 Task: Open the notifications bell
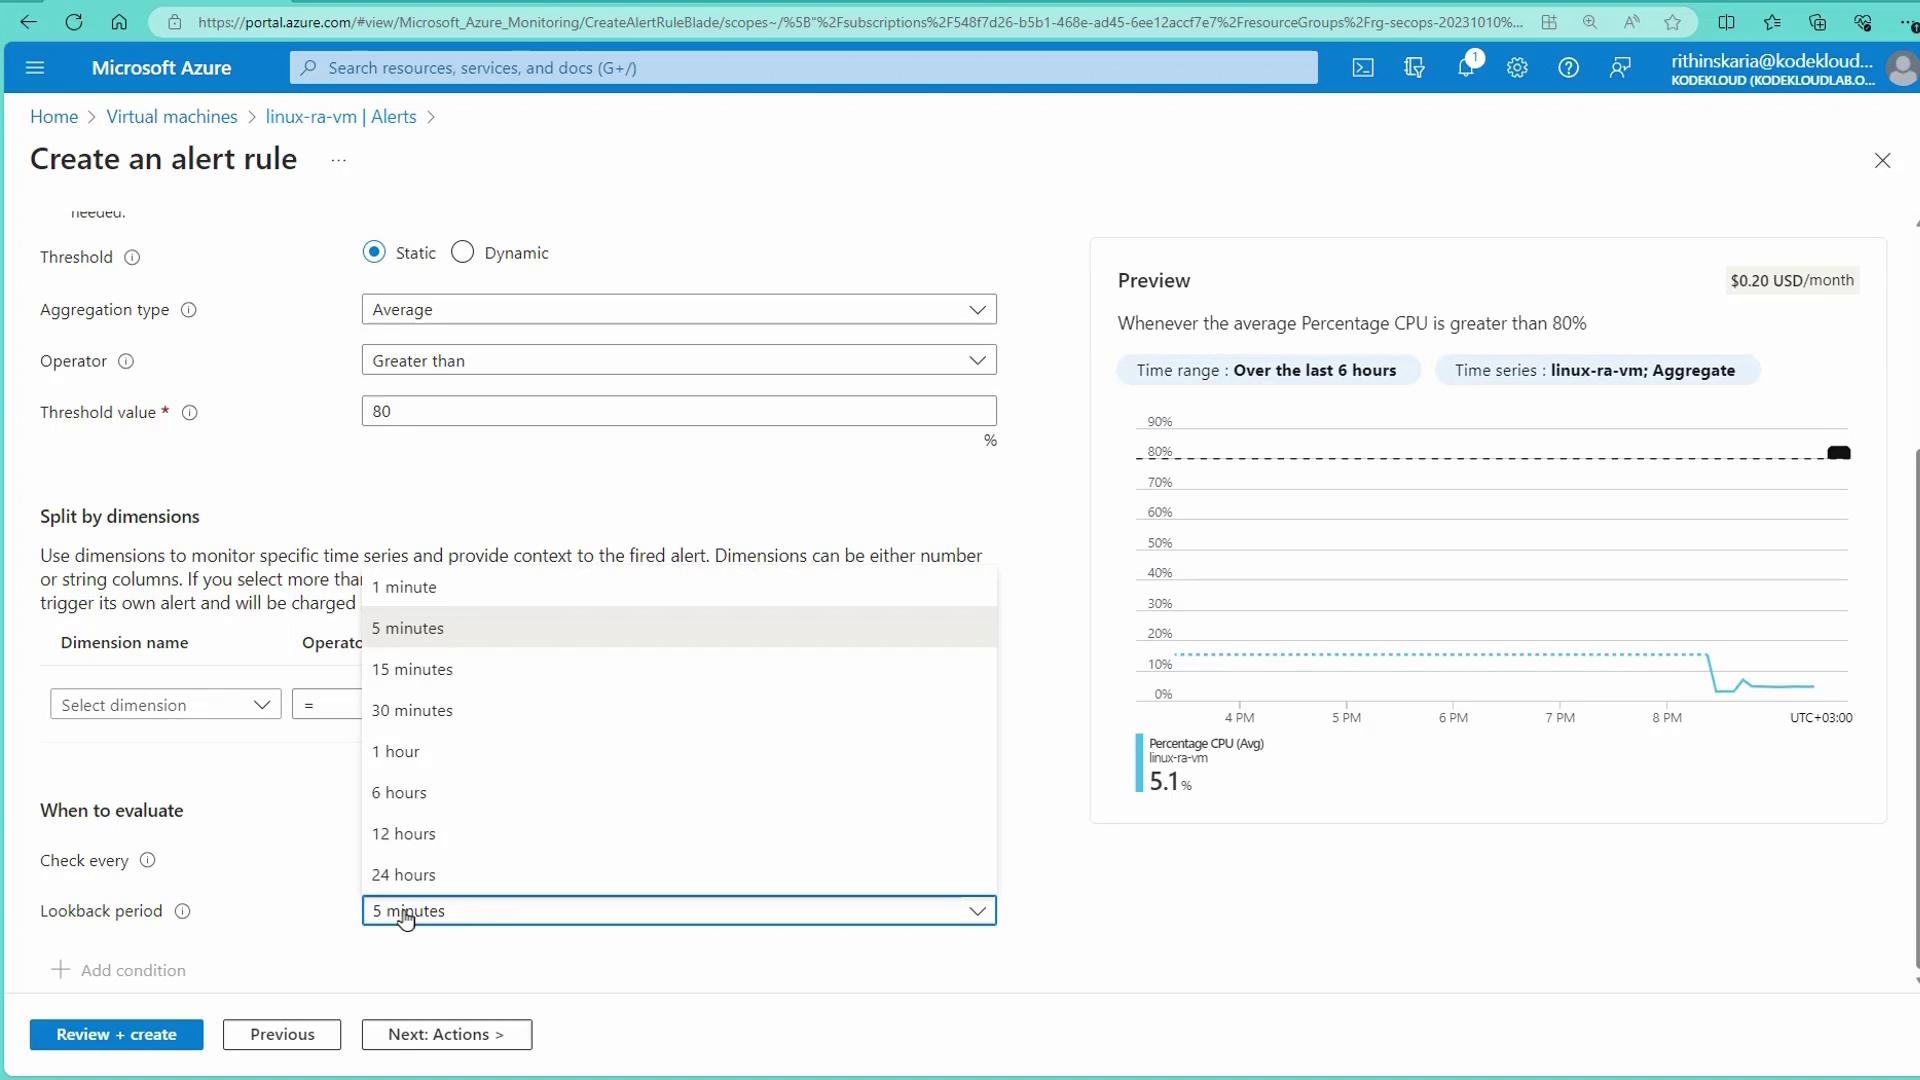[1466, 68]
